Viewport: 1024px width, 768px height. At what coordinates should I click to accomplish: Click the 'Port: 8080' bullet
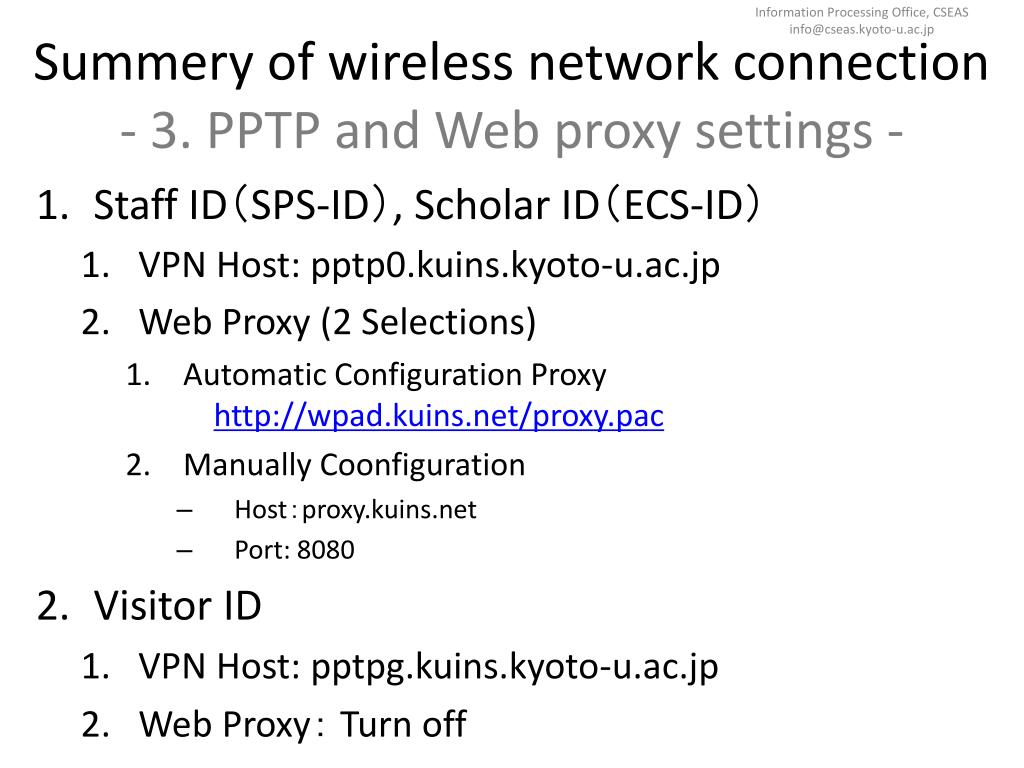coord(295,550)
